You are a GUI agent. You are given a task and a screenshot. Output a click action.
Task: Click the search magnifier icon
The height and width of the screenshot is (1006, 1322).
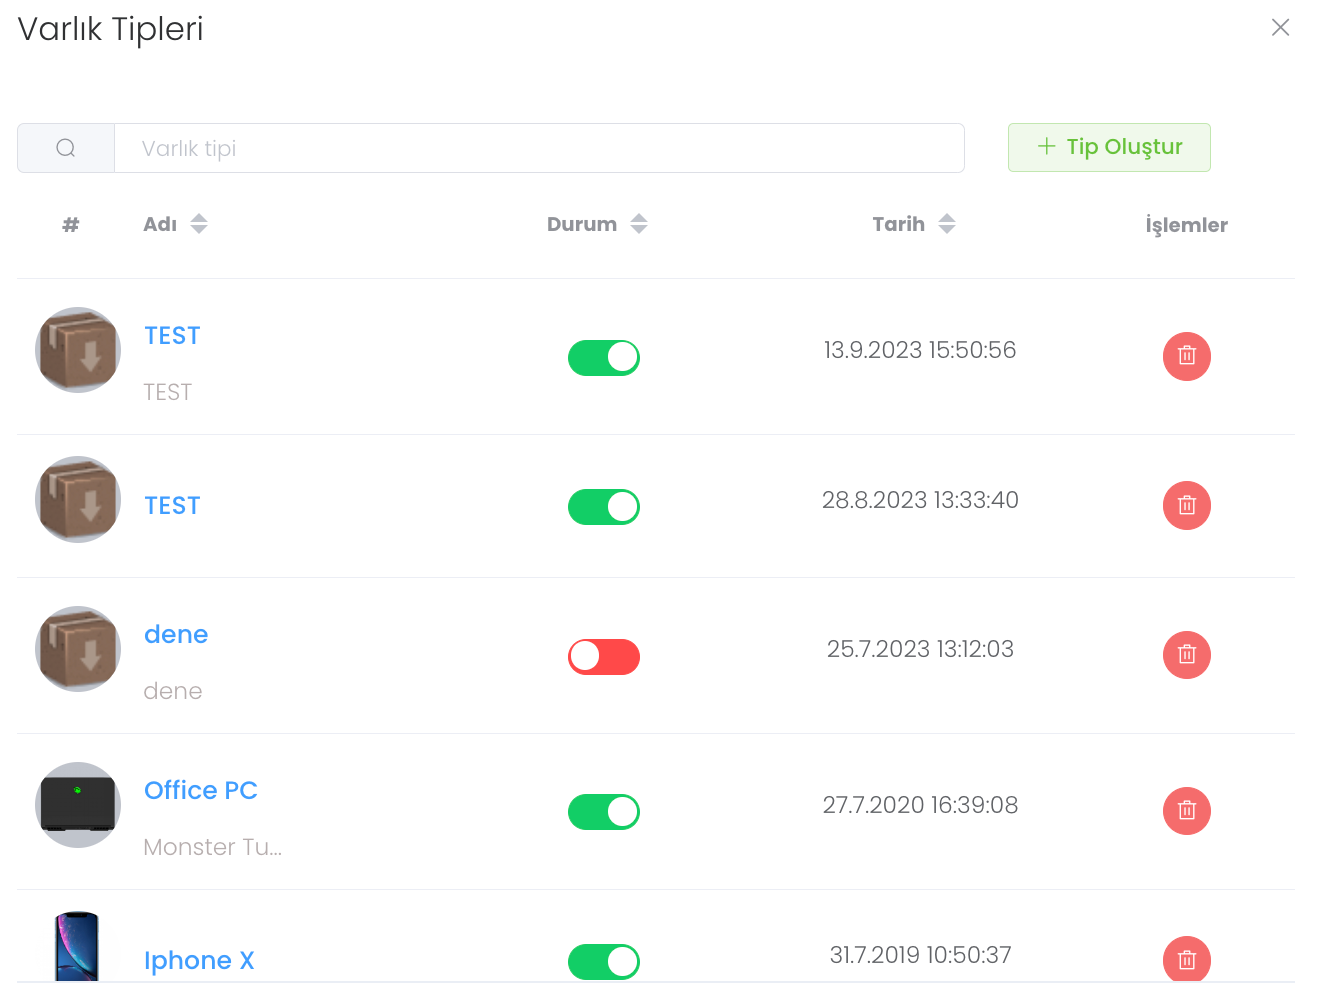(x=66, y=148)
